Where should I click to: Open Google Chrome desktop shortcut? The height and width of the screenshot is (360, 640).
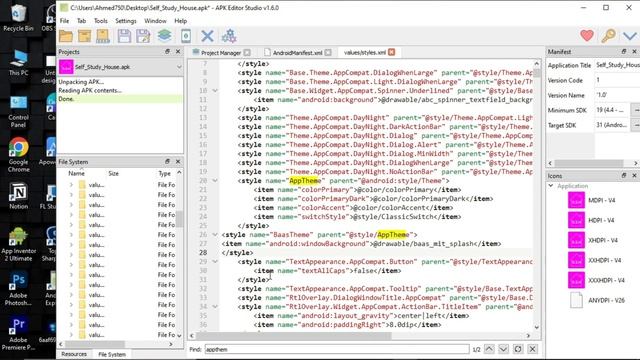tap(18, 155)
